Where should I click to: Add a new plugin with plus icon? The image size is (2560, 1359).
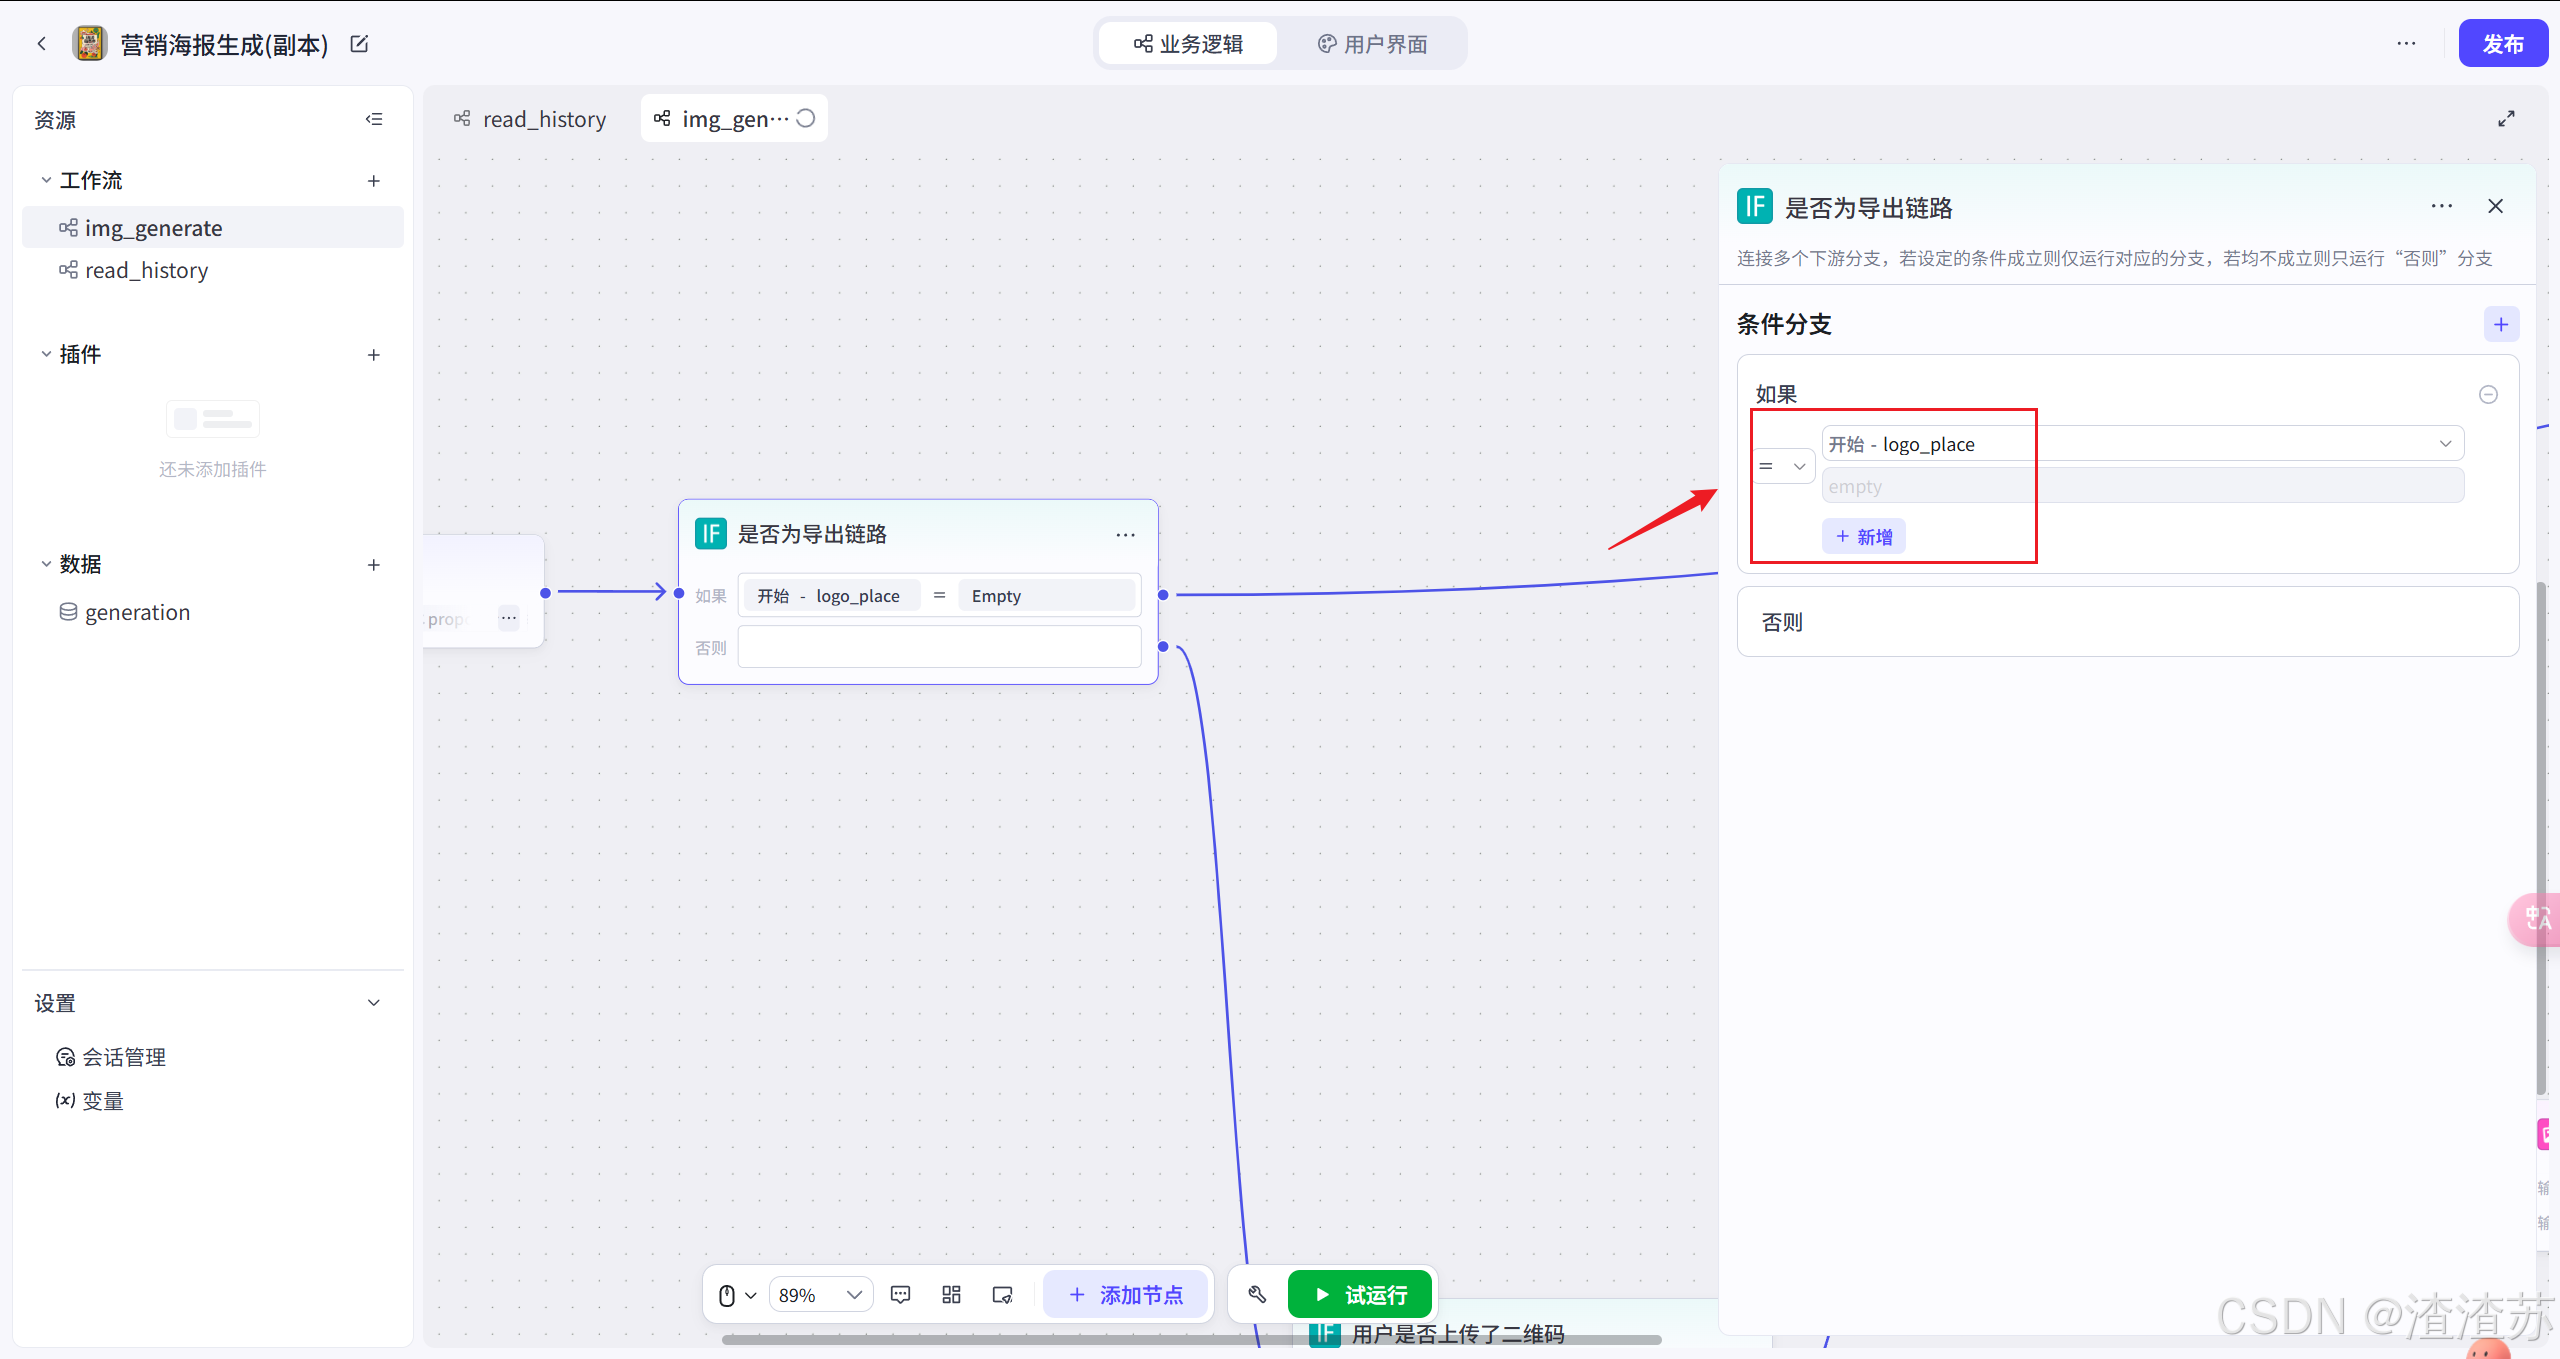pyautogui.click(x=374, y=355)
